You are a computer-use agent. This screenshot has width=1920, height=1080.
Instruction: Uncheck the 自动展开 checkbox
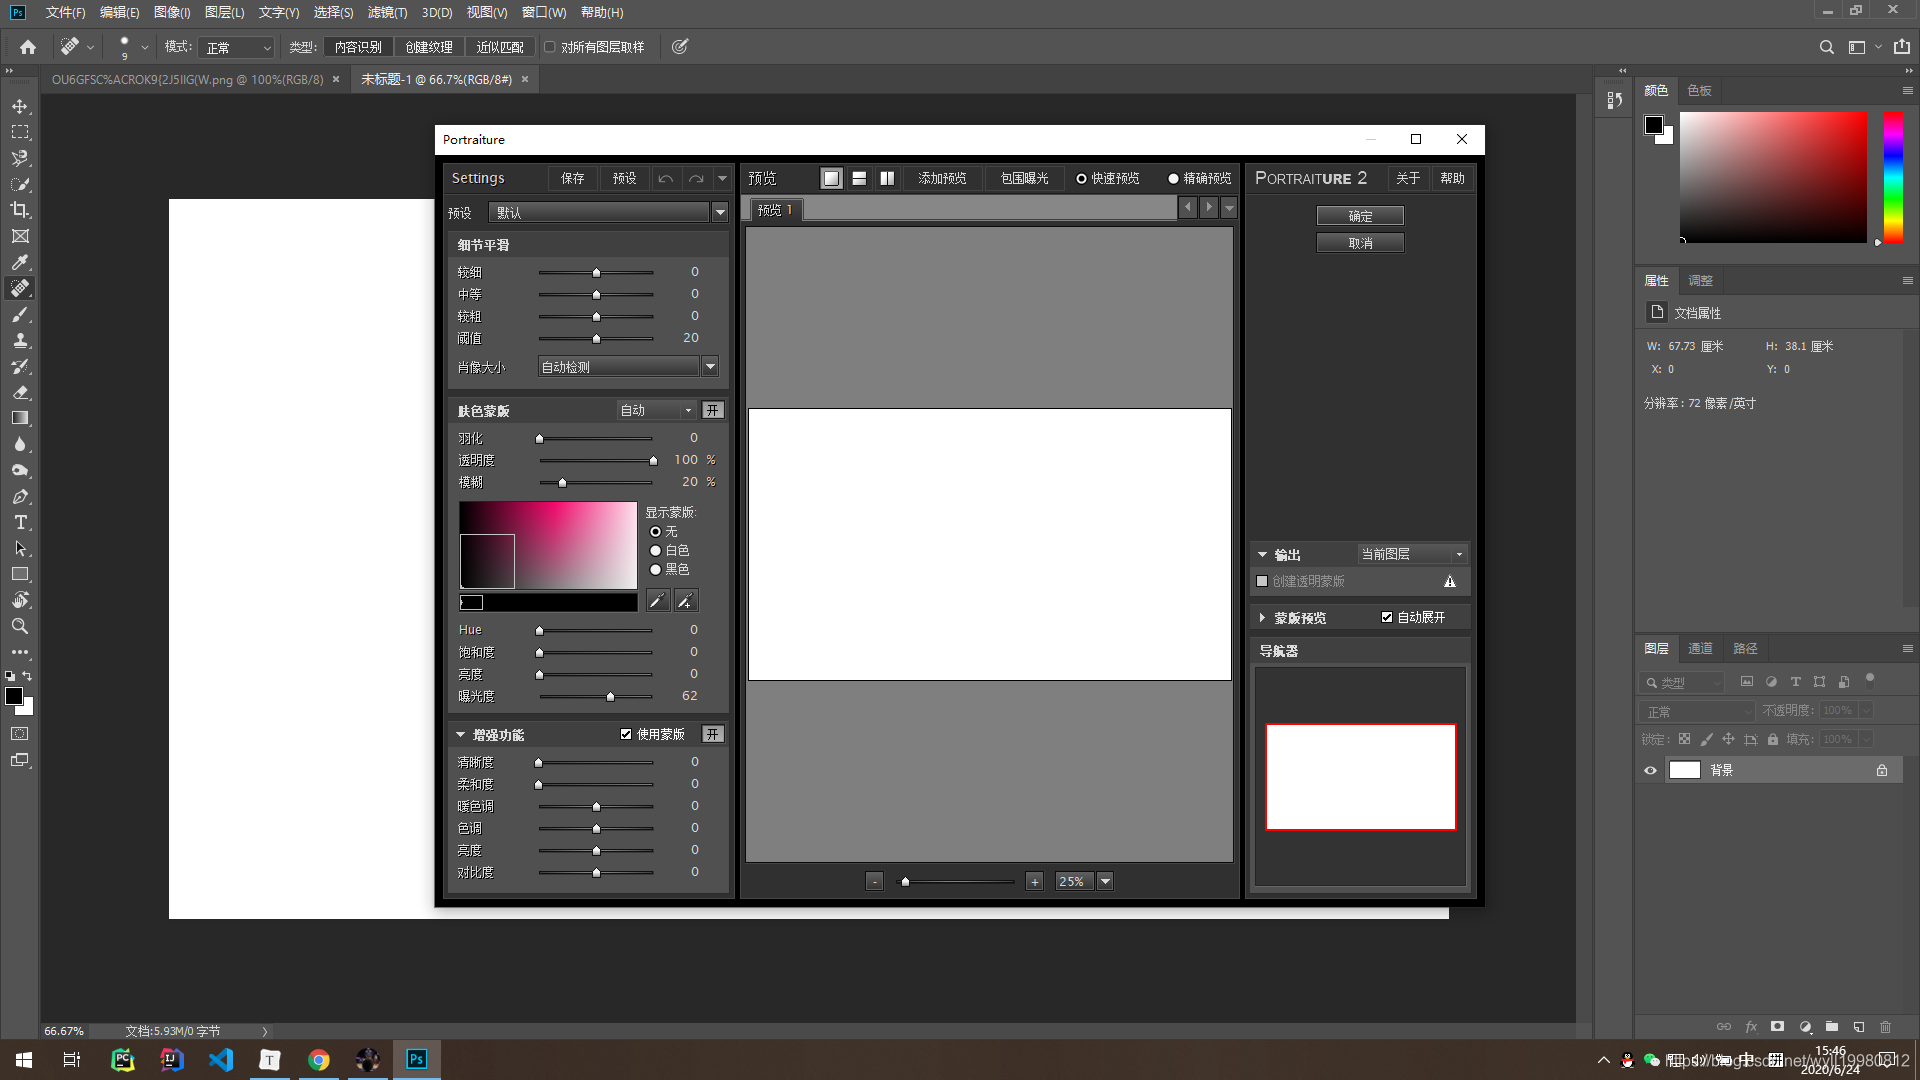(x=1387, y=617)
